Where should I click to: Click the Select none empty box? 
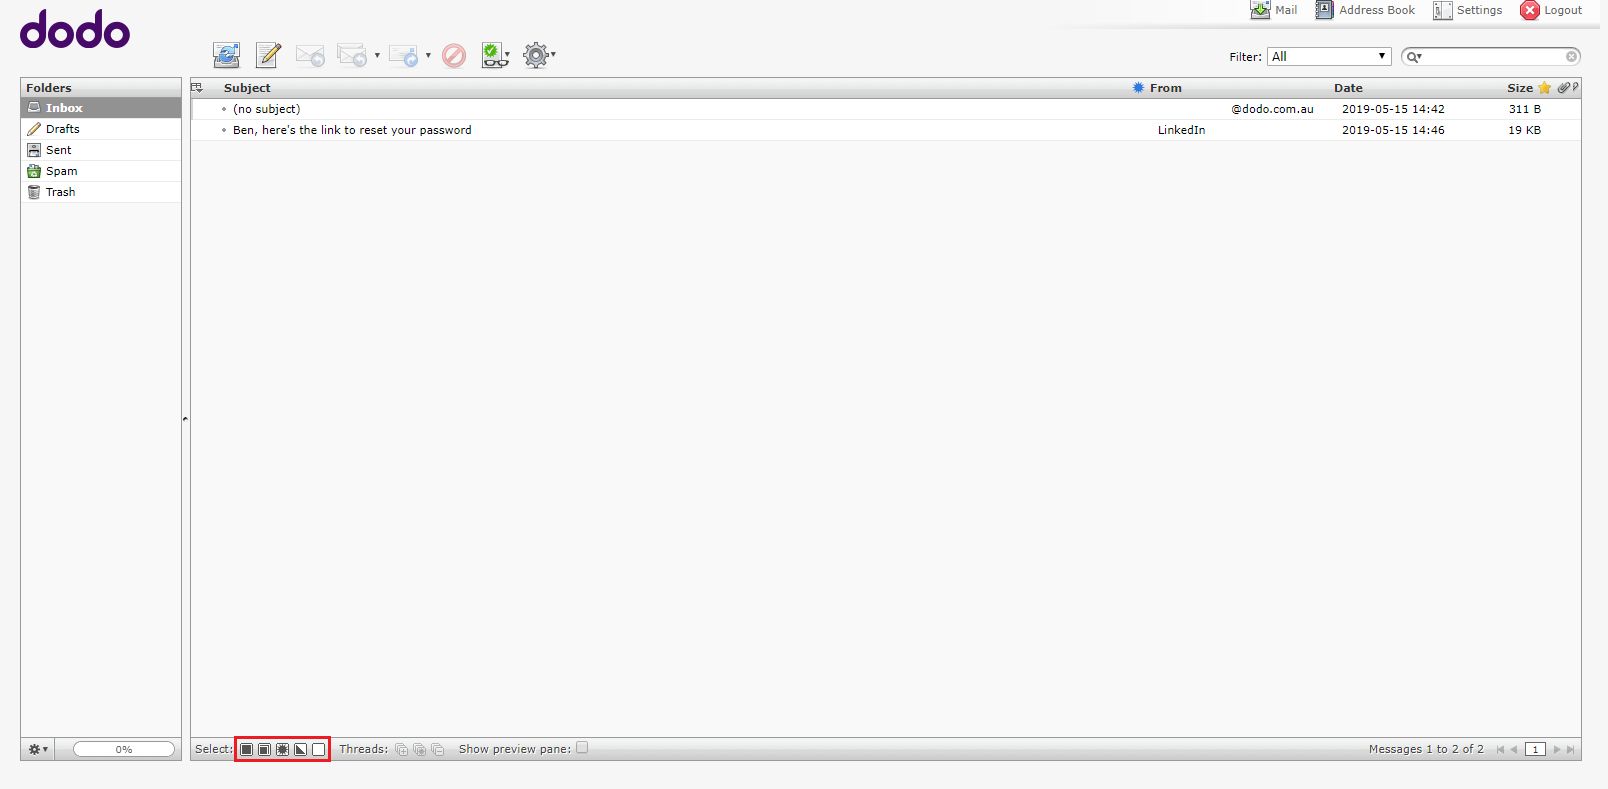[319, 749]
